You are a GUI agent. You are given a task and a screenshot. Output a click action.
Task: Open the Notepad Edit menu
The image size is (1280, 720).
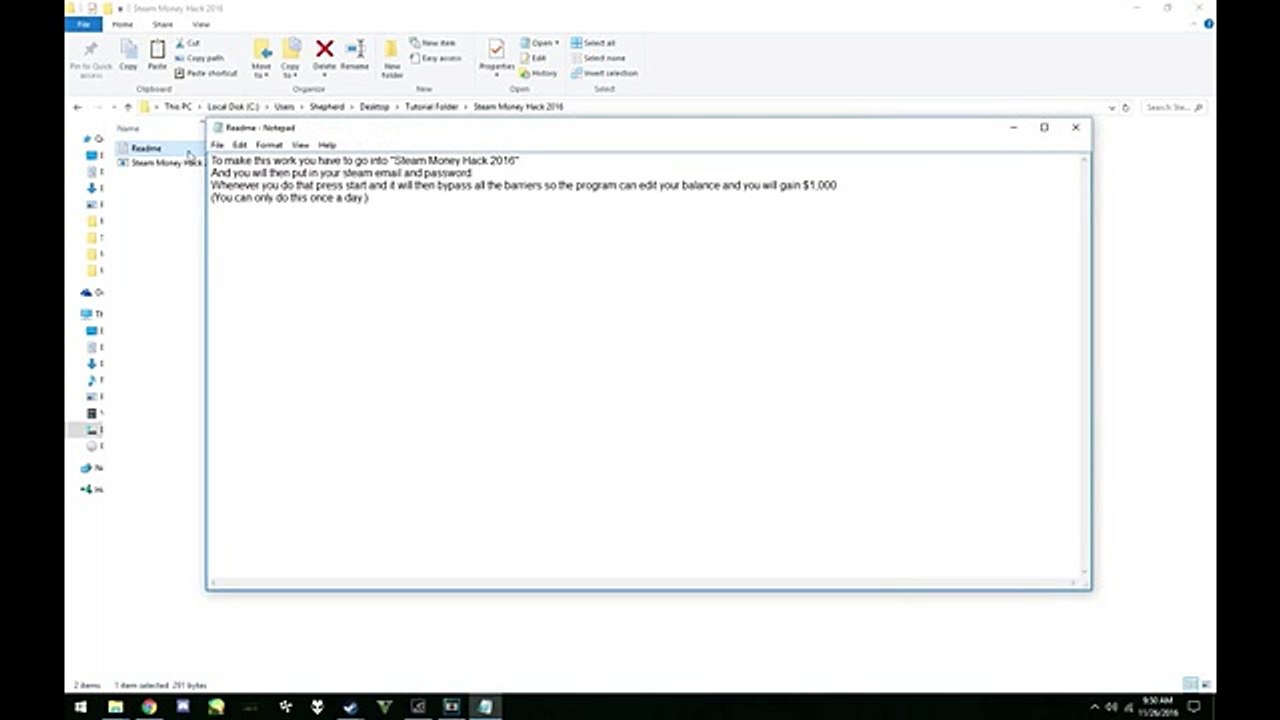pos(240,145)
